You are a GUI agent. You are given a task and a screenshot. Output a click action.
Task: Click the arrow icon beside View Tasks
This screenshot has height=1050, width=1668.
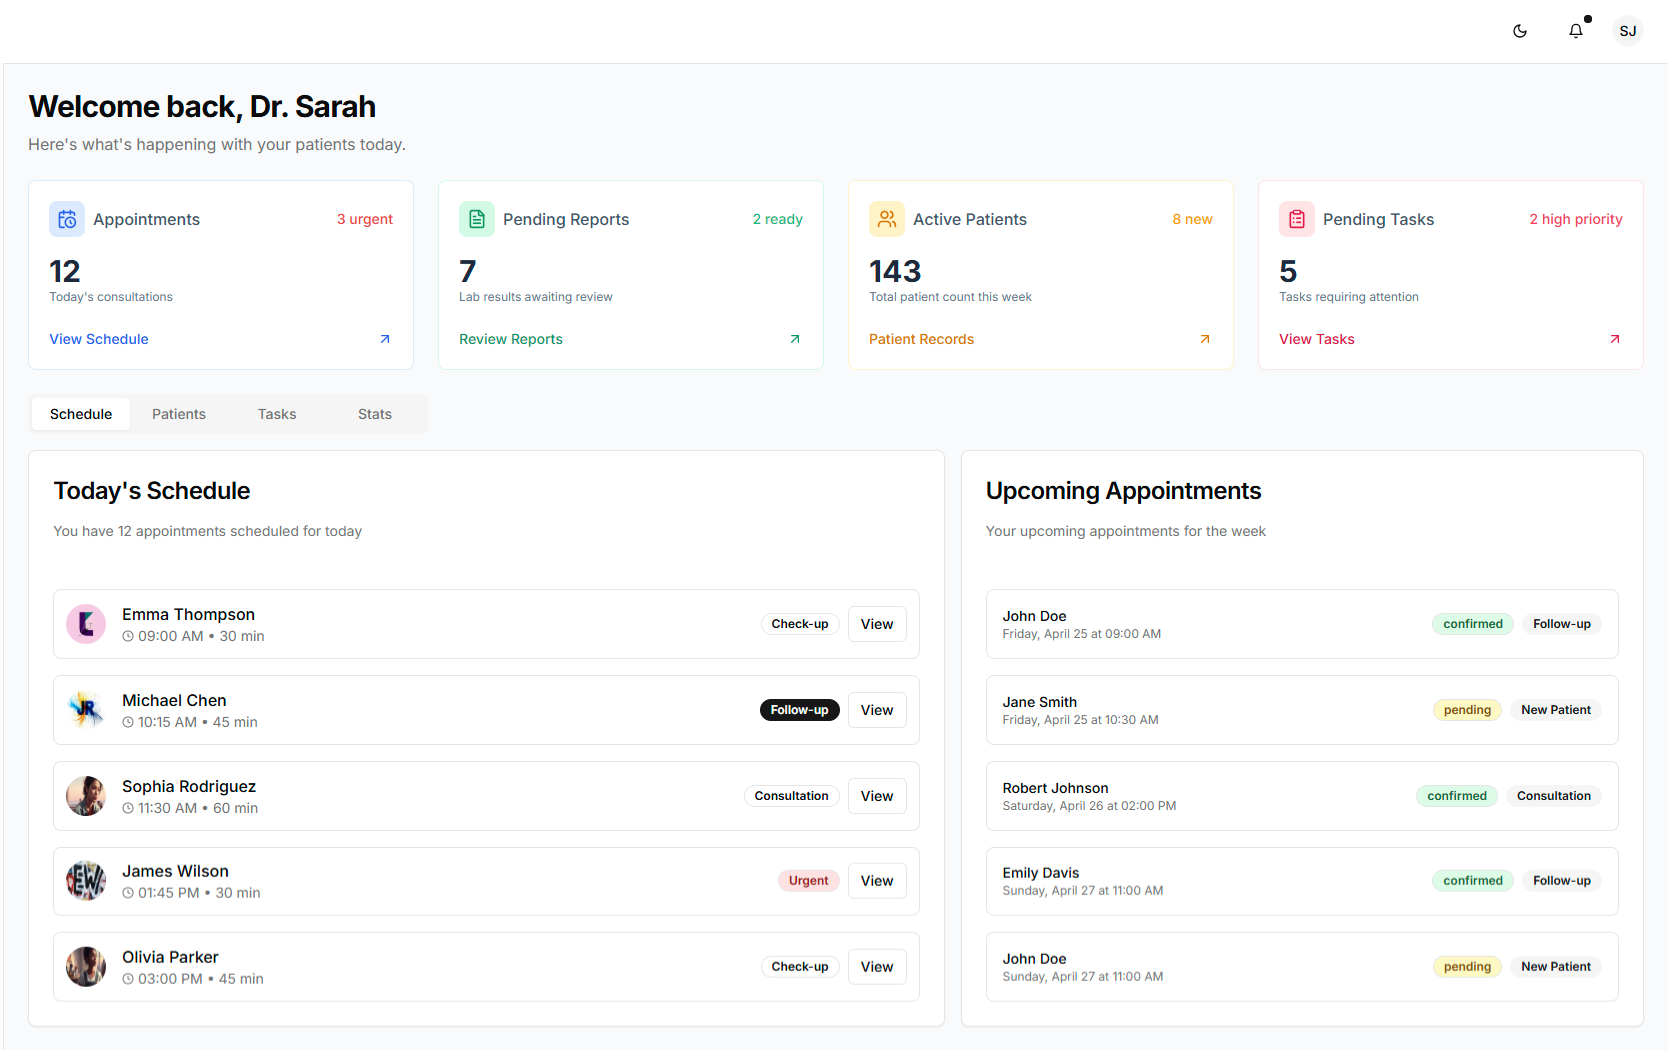[x=1615, y=339]
